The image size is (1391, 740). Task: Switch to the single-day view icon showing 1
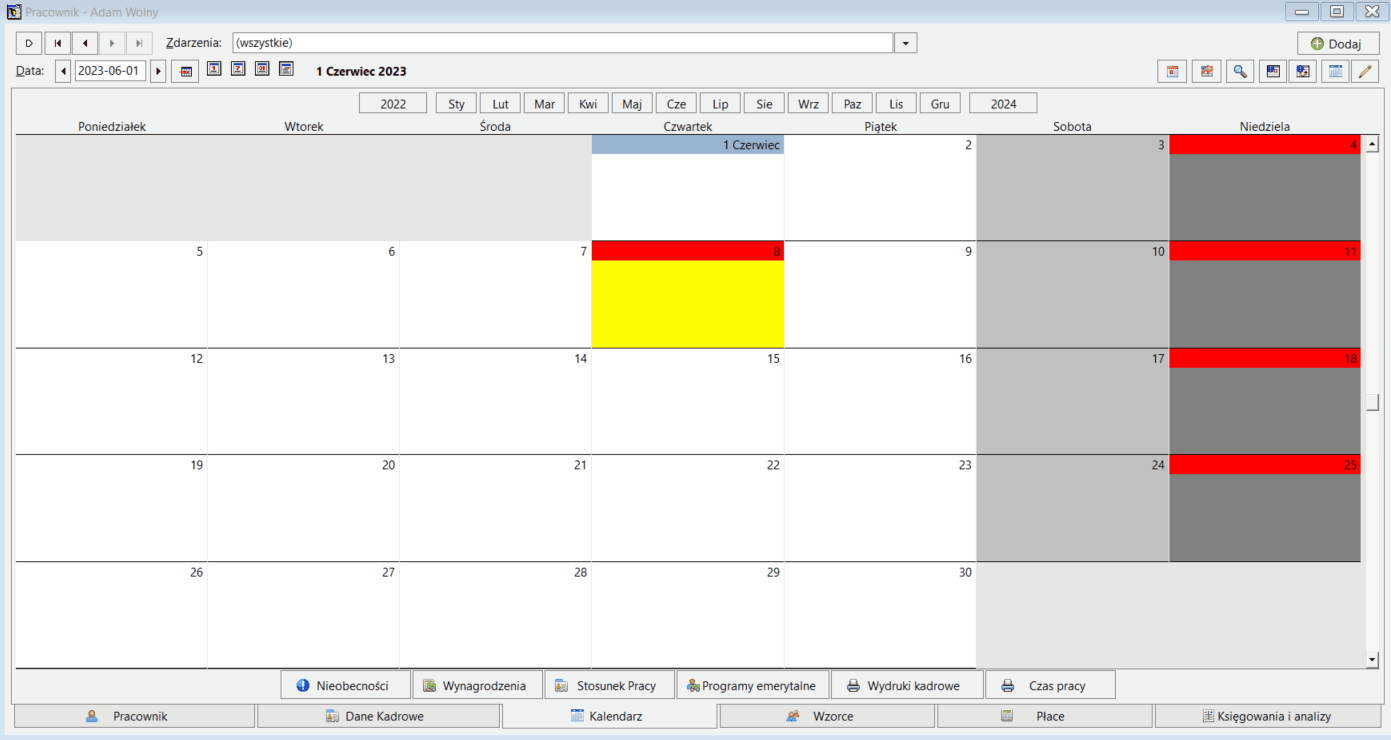point(214,69)
